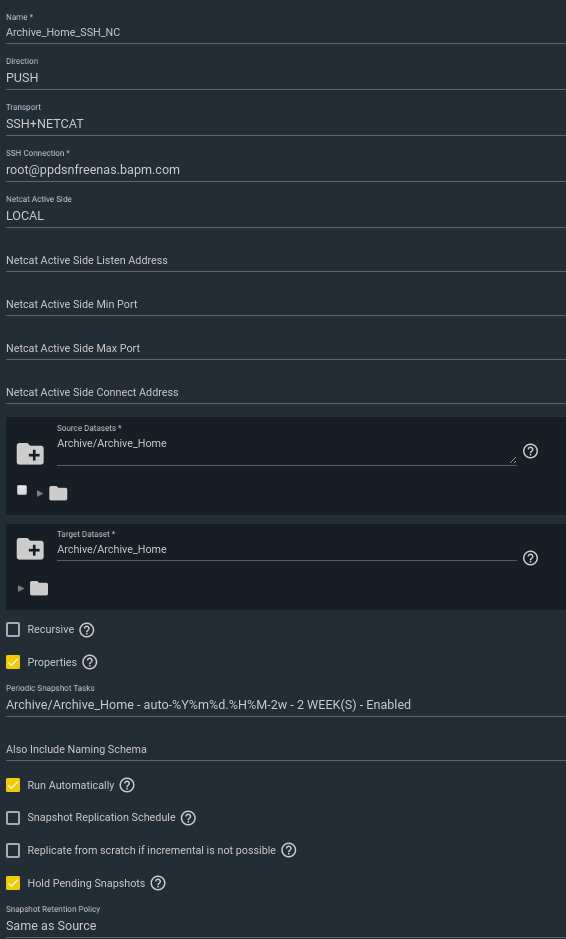
Task: Open the Direction dropdown showing PUSH
Action: 286,78
